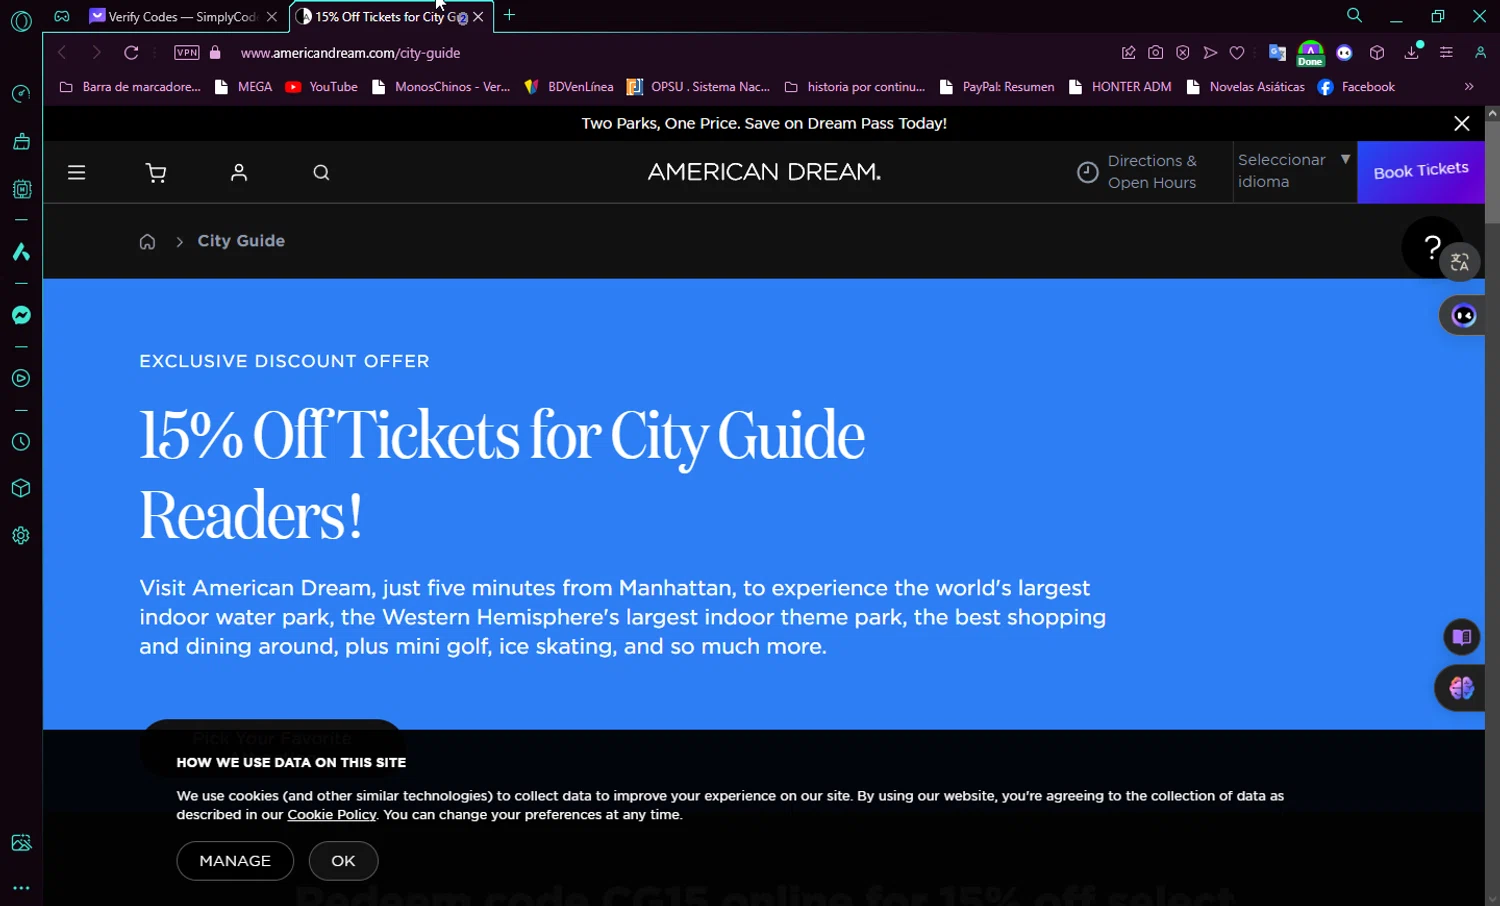View site security lock info
Screen dimensions: 1500x906
pyautogui.click(x=215, y=53)
